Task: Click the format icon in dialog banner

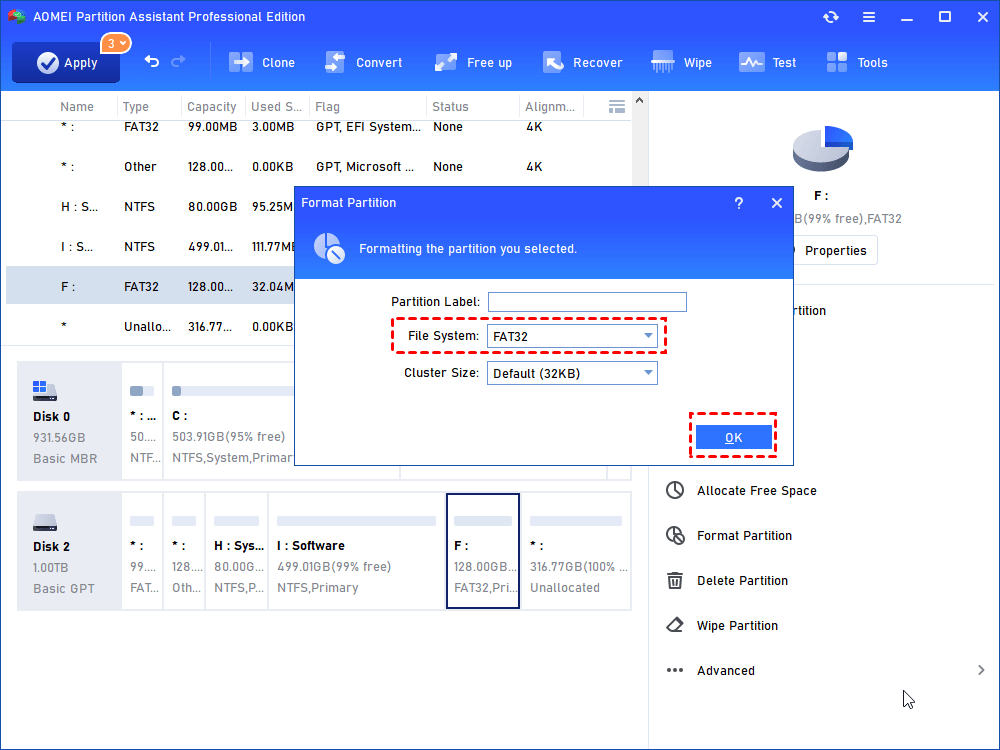Action: 329,248
